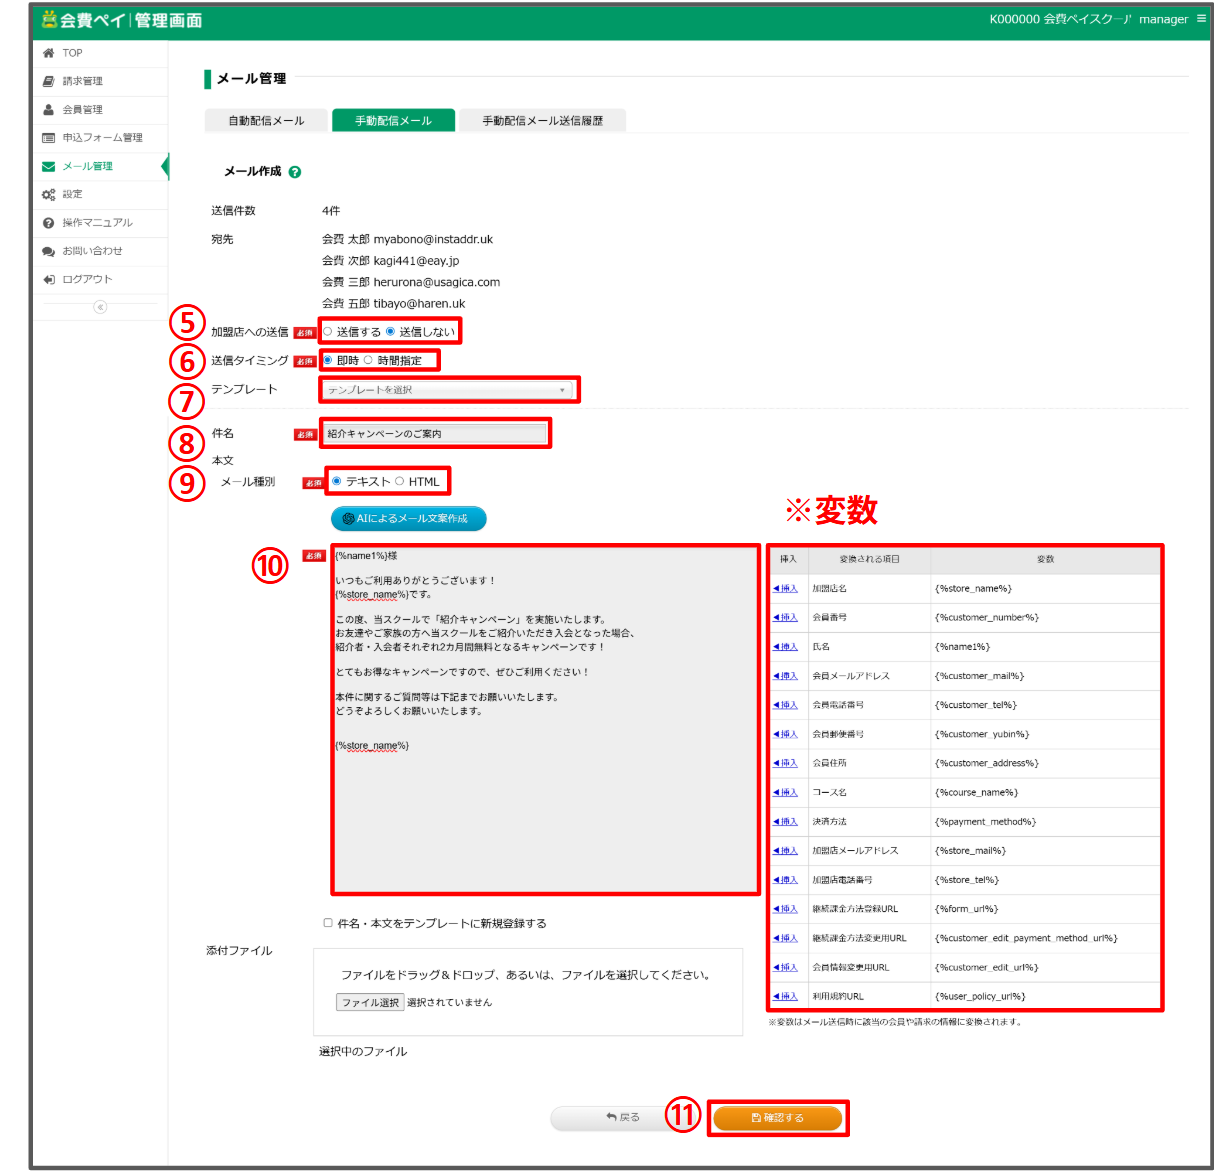Click recipient kagi441@eay.jp
Image resolution: width=1214 pixels, height=1173 pixels.
416,261
